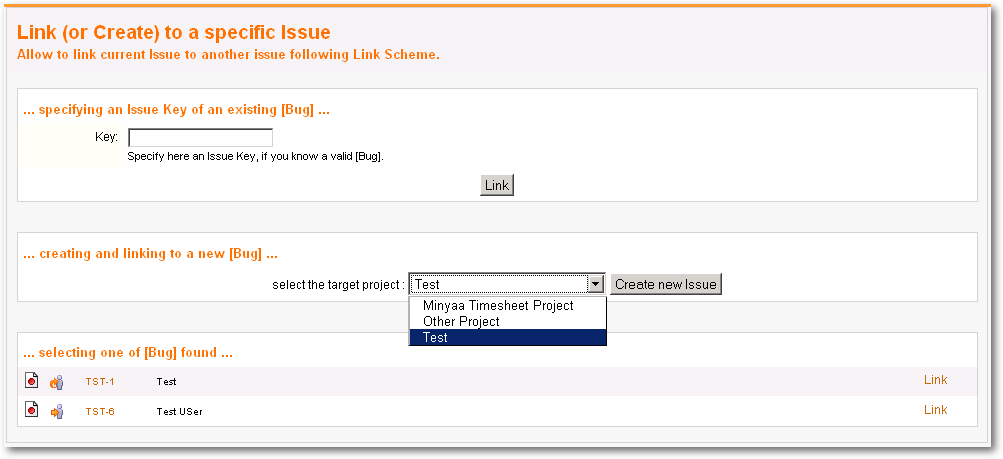Open issue TST-1 via its key link
This screenshot has width=1003, height=459.
[100, 382]
